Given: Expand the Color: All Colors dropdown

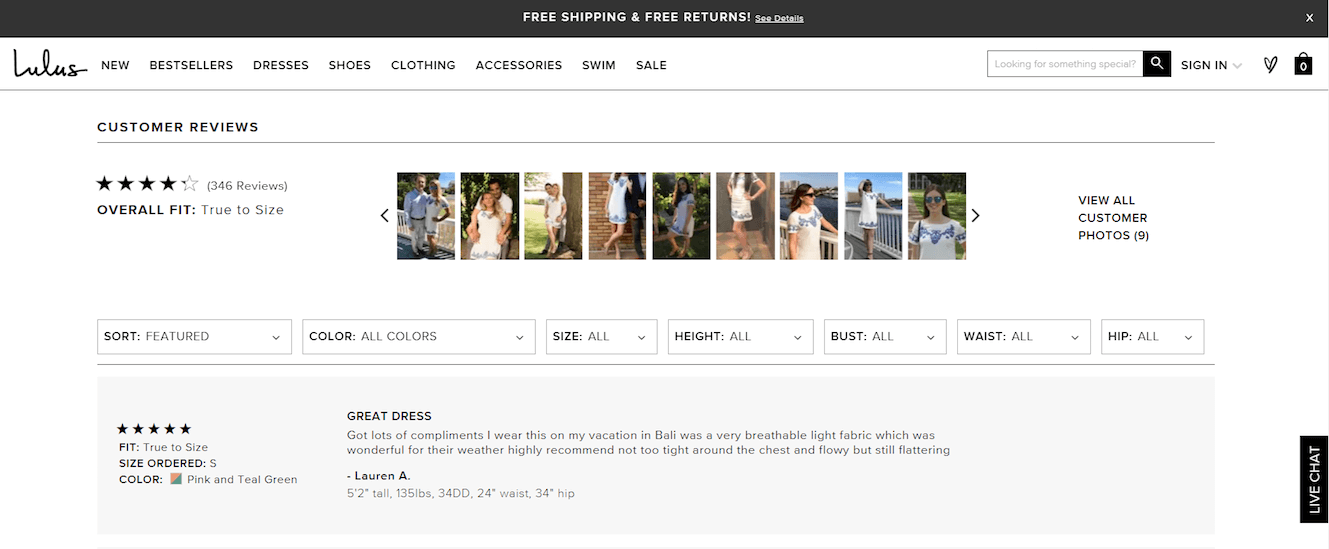Looking at the screenshot, I should pos(419,337).
